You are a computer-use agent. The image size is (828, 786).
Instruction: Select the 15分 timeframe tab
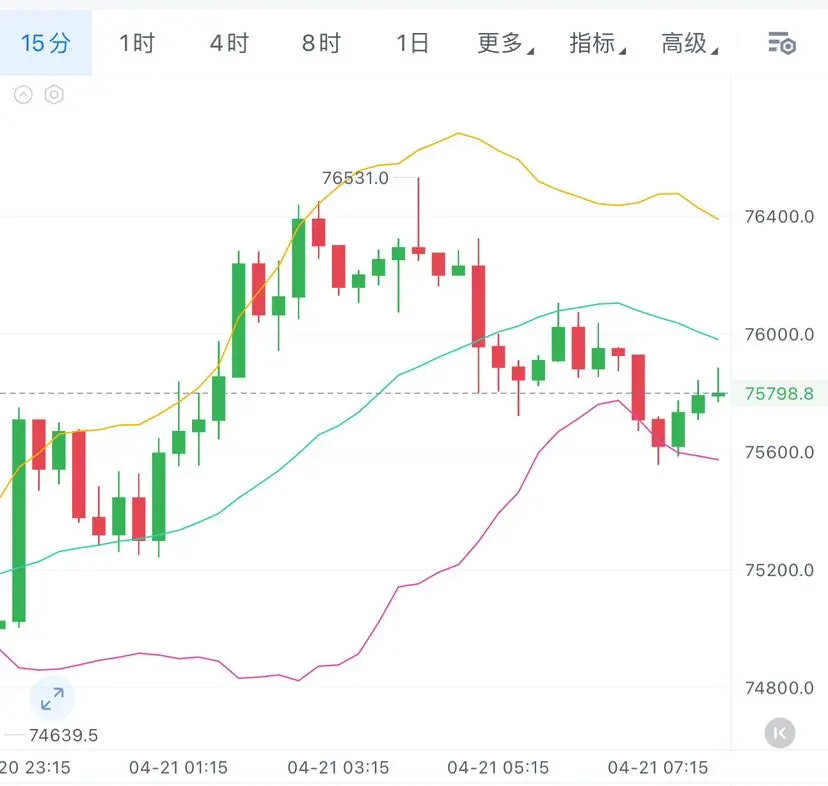(x=46, y=43)
